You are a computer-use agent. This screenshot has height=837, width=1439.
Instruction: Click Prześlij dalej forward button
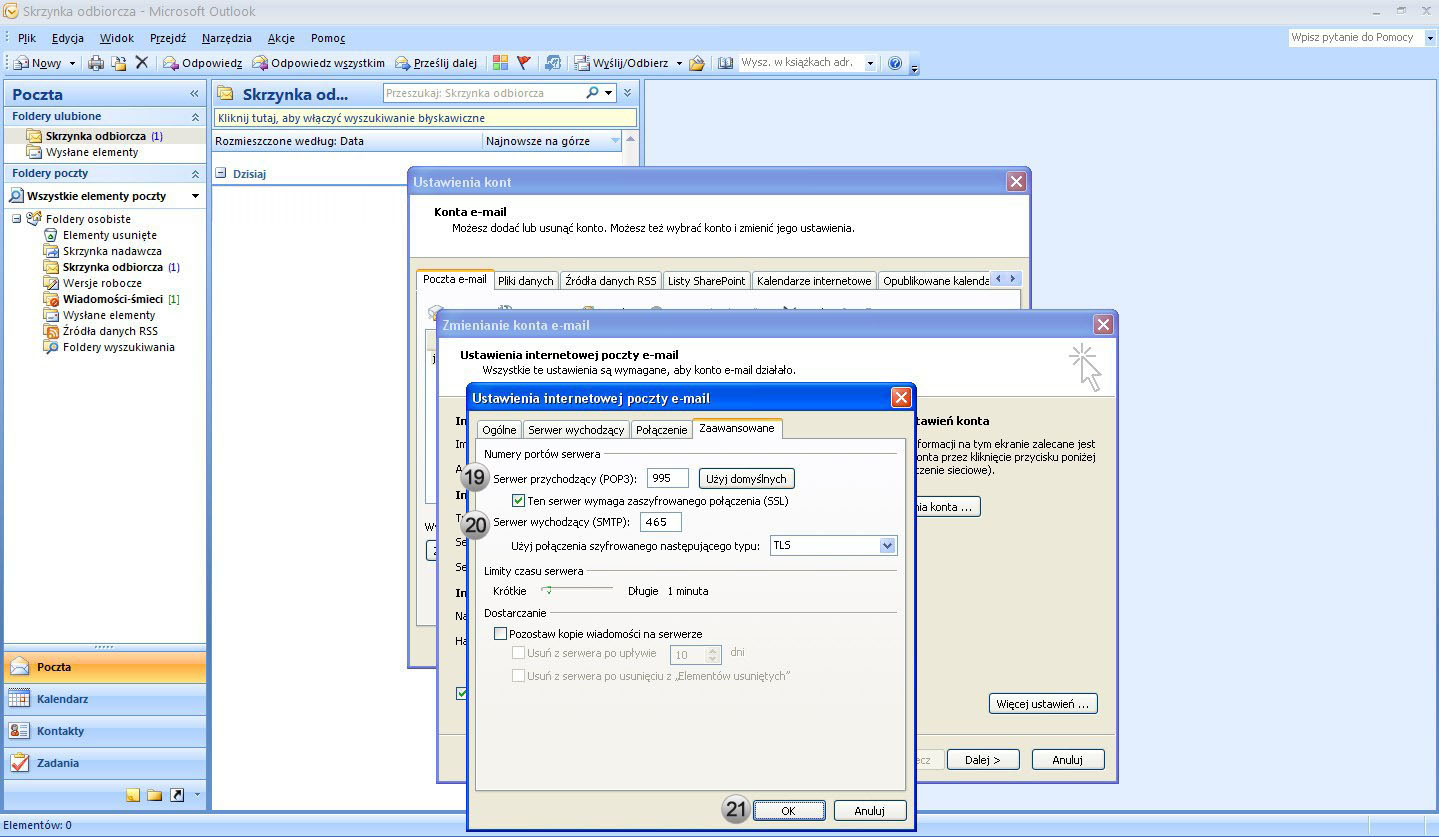pyautogui.click(x=435, y=63)
